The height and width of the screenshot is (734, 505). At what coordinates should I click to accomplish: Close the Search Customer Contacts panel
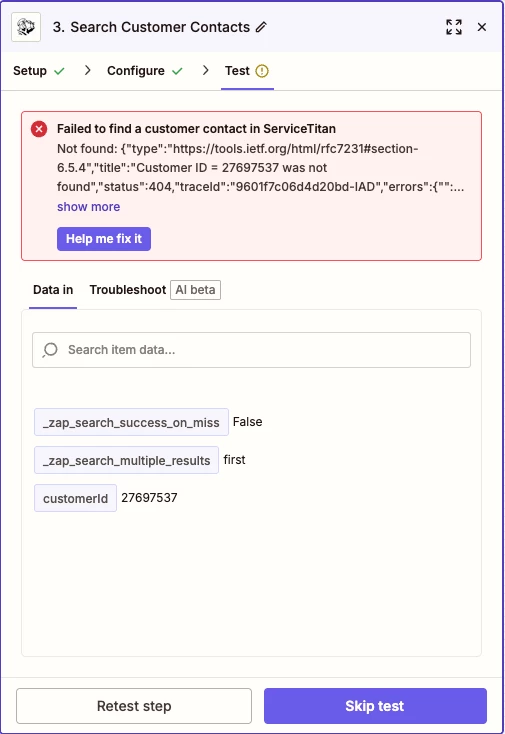pos(482,27)
